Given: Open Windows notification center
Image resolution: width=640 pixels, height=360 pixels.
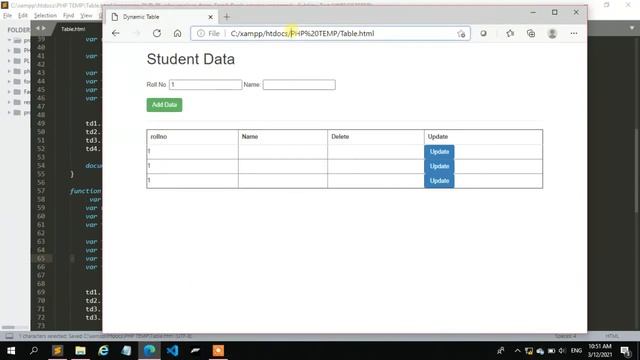Looking at the screenshot, I should coord(625,351).
